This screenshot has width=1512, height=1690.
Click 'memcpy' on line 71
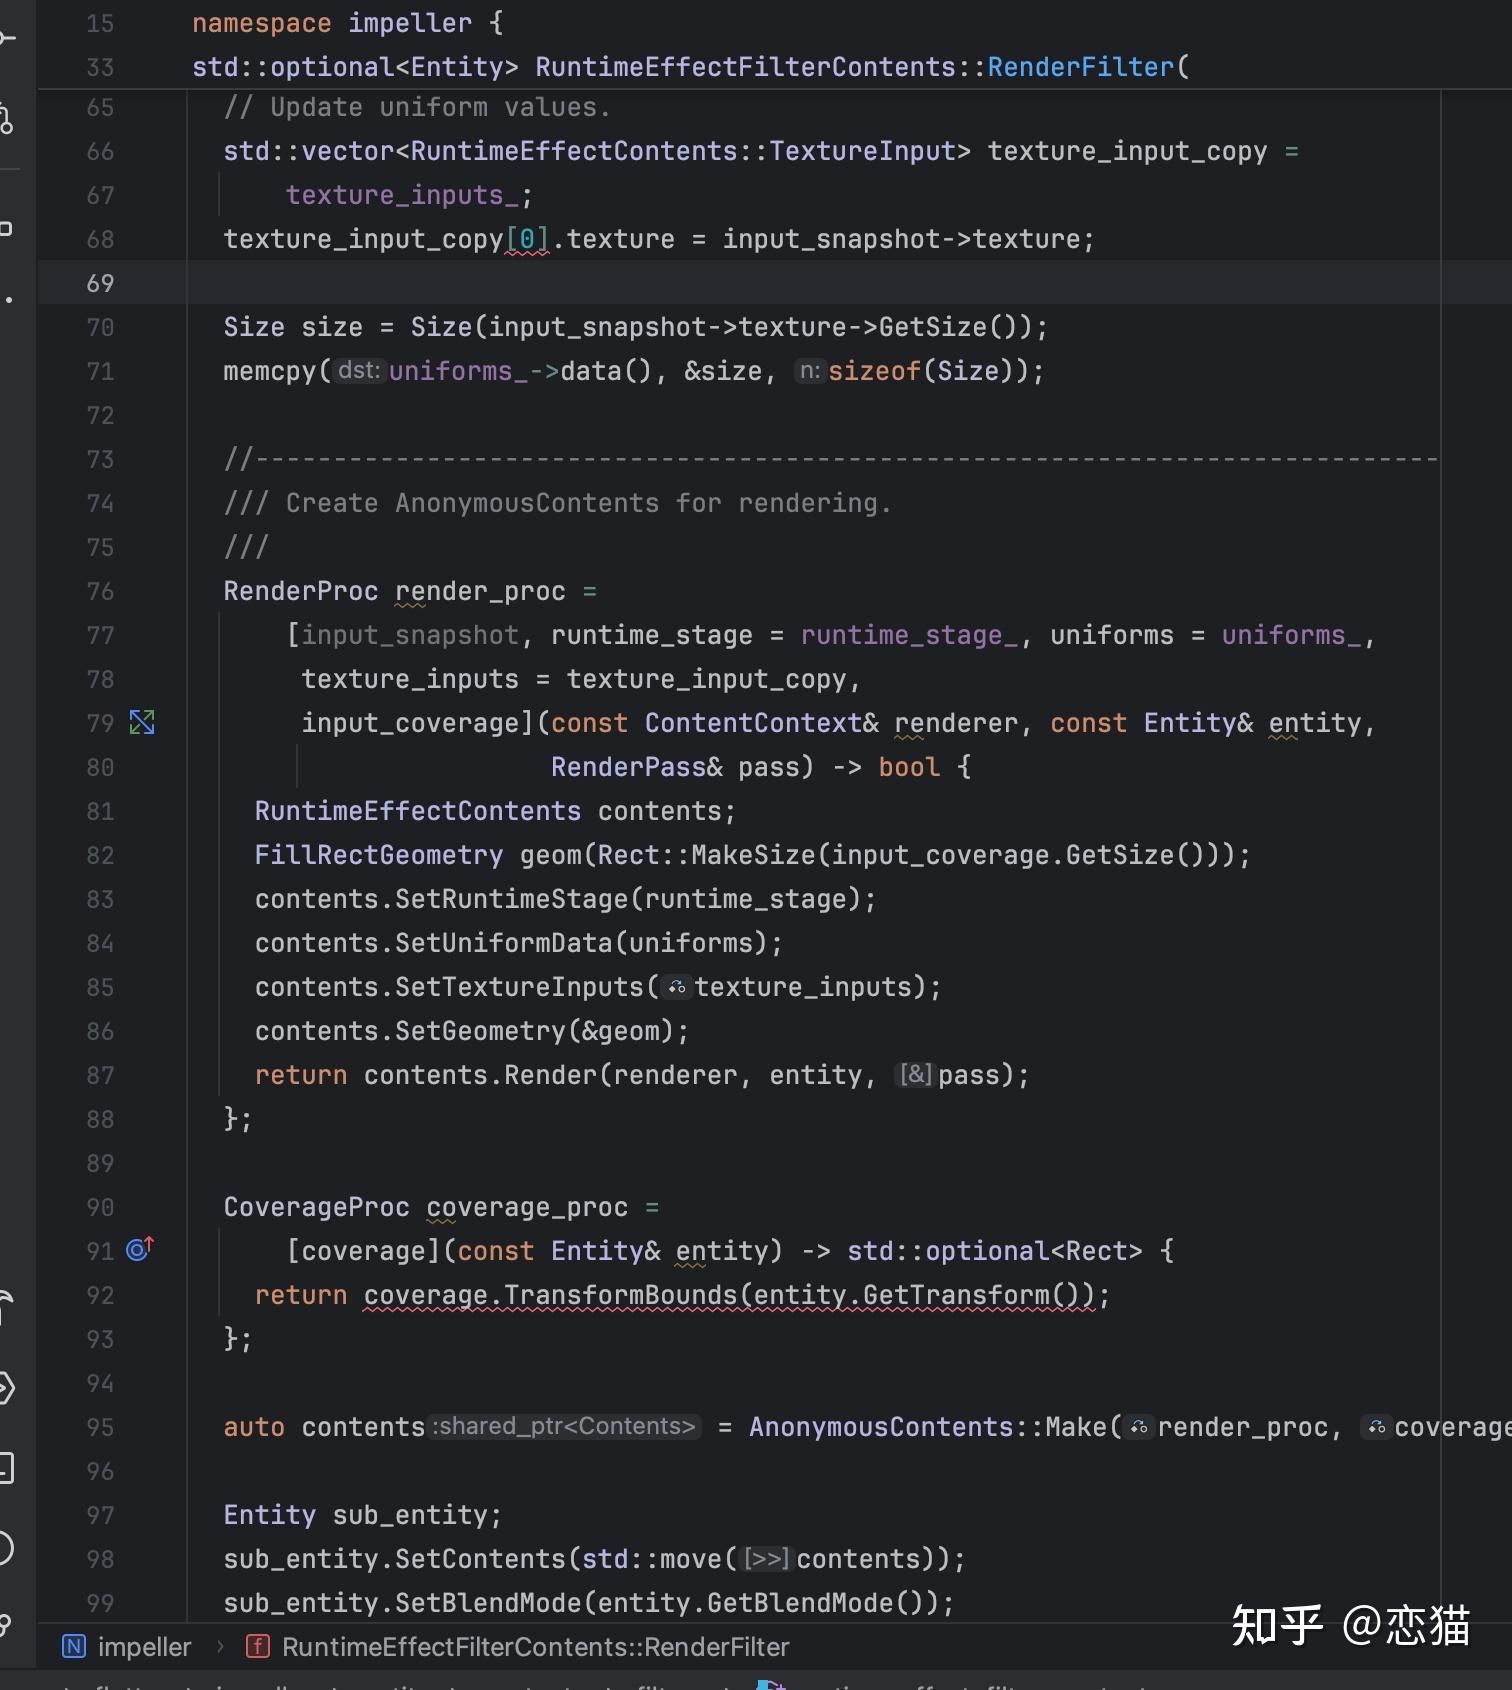click(270, 371)
